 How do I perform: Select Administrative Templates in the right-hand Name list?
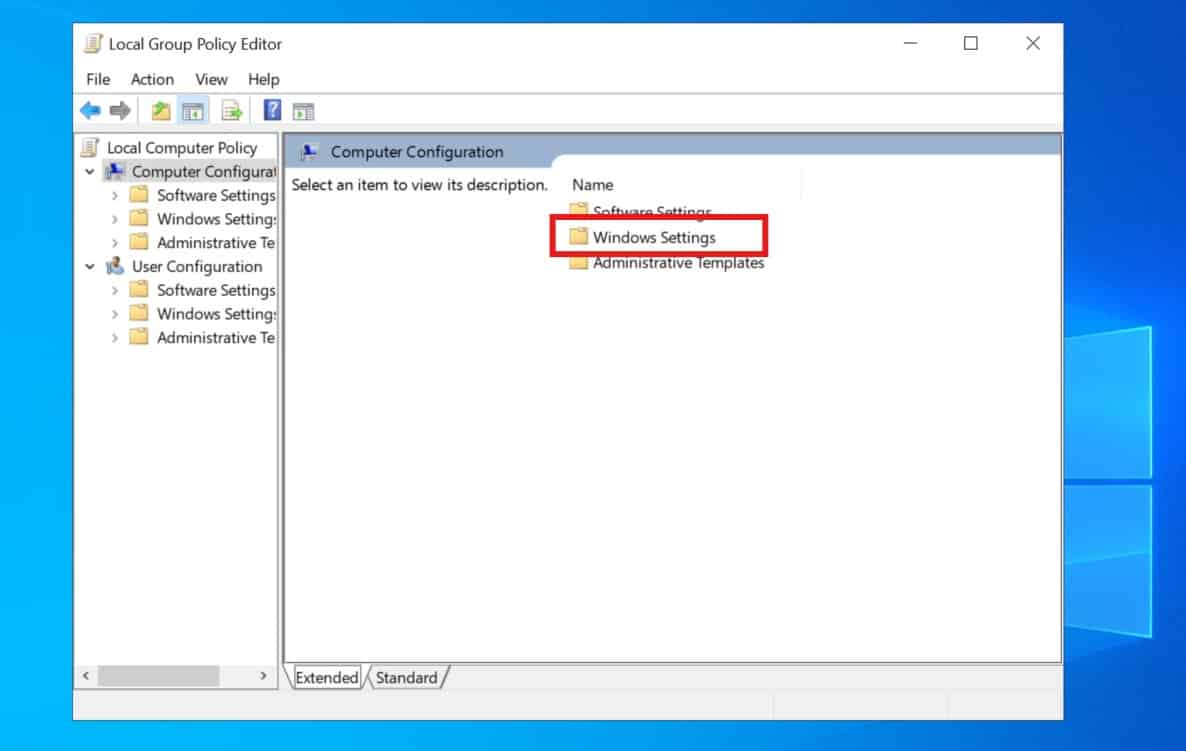pyautogui.click(x=666, y=262)
